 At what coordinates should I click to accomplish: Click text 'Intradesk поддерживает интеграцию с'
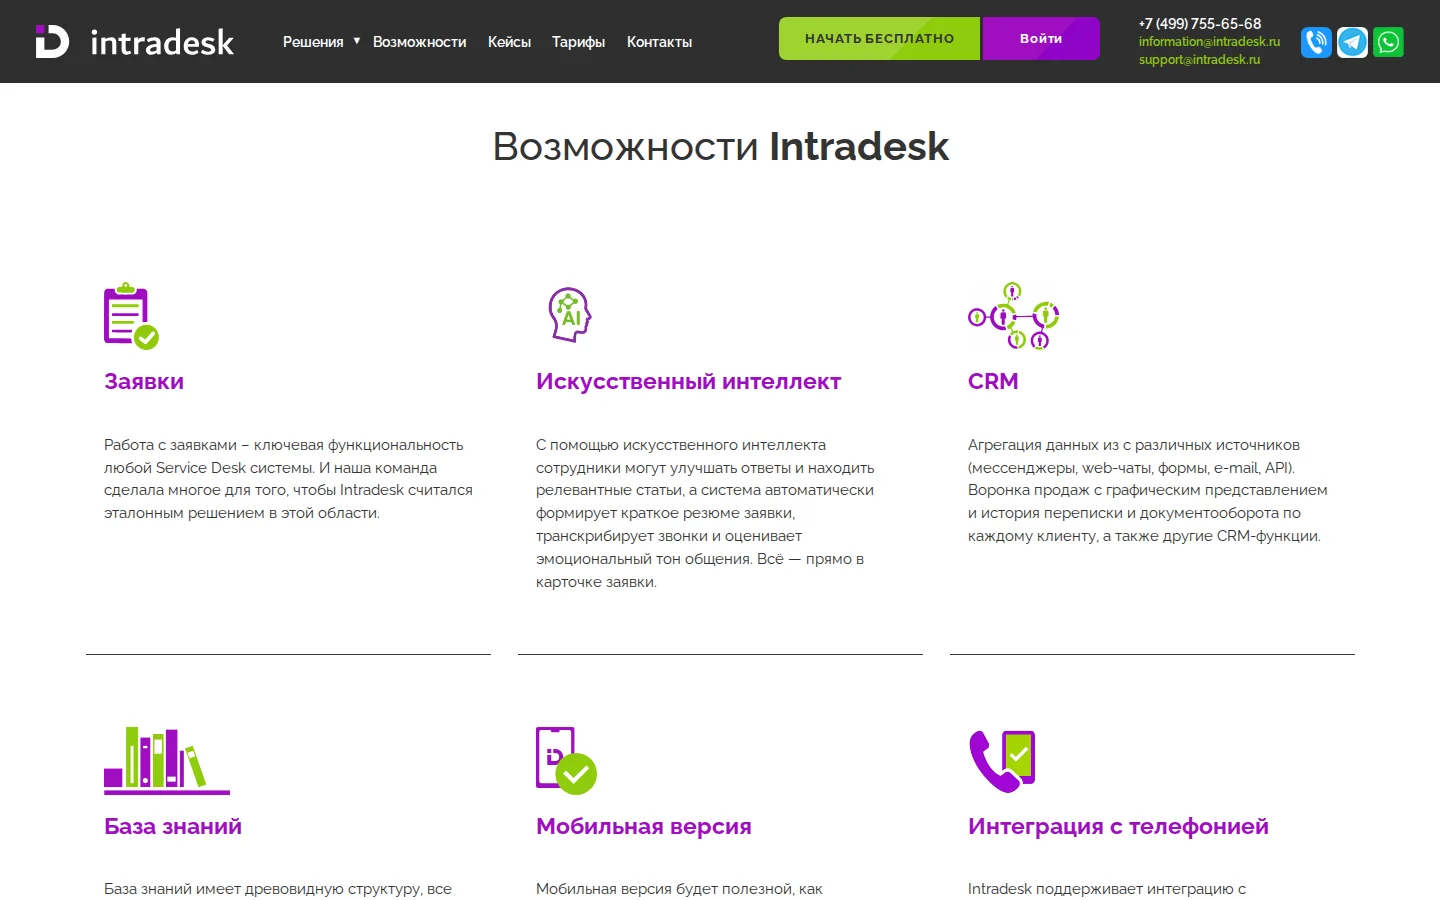(1107, 889)
